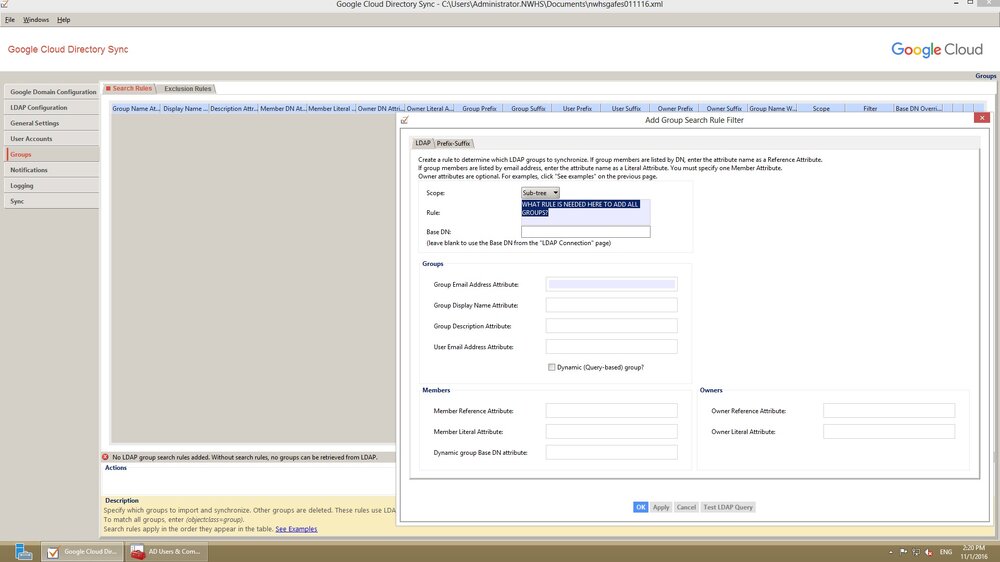The height and width of the screenshot is (562, 1000).
Task: Click Description Attr... column header
Action: (x=234, y=108)
